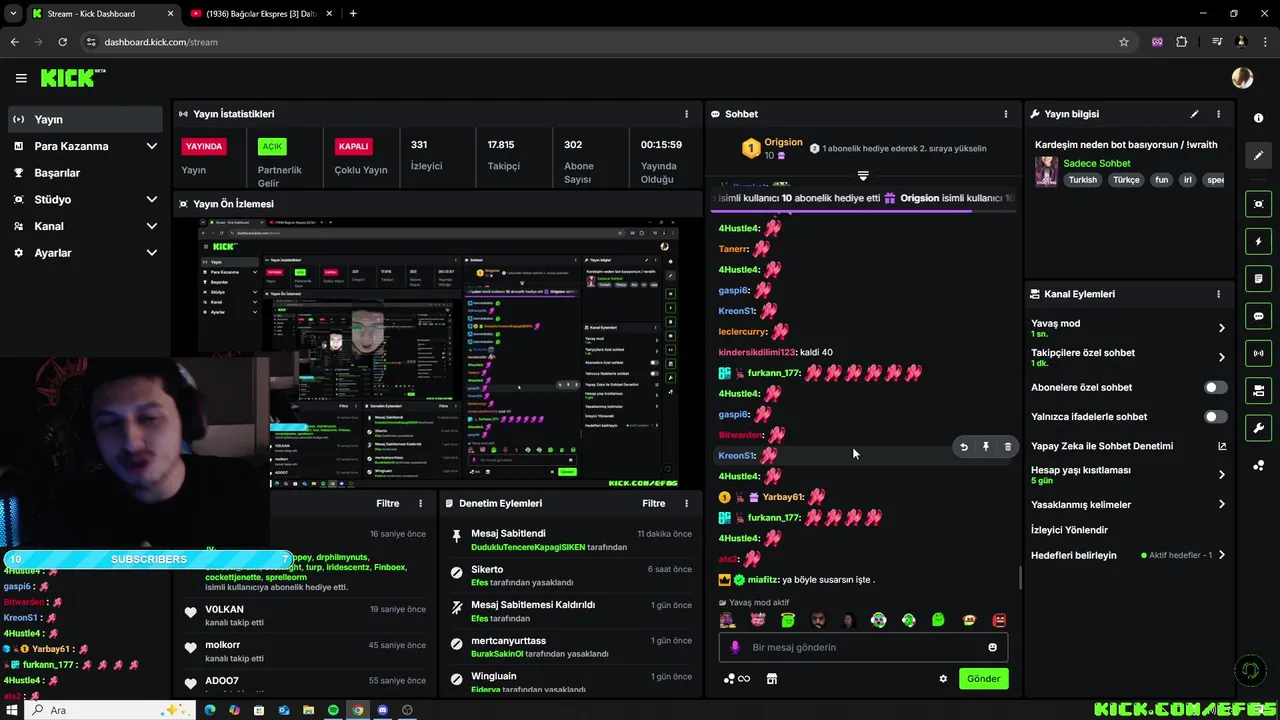The image size is (1280, 720).
Task: Click the Türkçe tag chip
Action: click(1126, 180)
